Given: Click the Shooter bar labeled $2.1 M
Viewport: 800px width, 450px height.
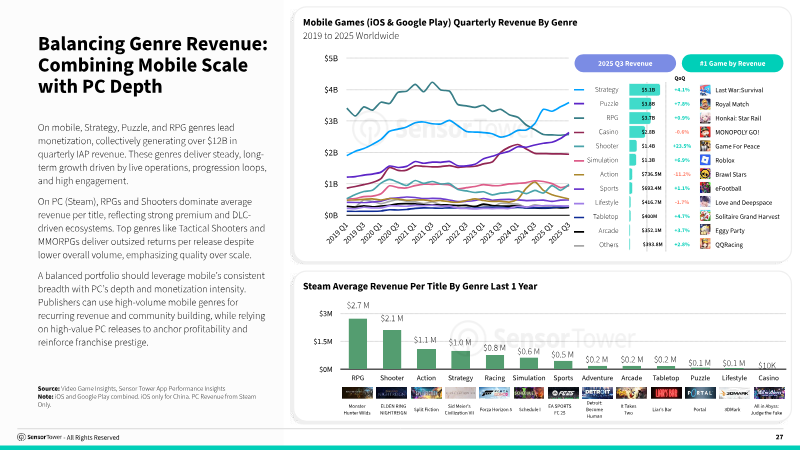Looking at the screenshot, I should click(392, 349).
